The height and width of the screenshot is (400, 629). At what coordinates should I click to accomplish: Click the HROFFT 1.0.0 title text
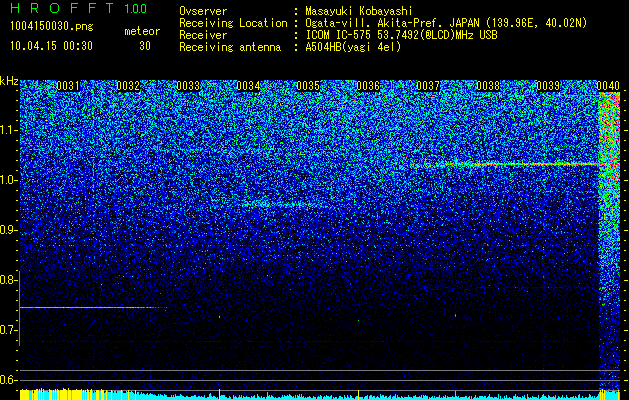point(79,8)
